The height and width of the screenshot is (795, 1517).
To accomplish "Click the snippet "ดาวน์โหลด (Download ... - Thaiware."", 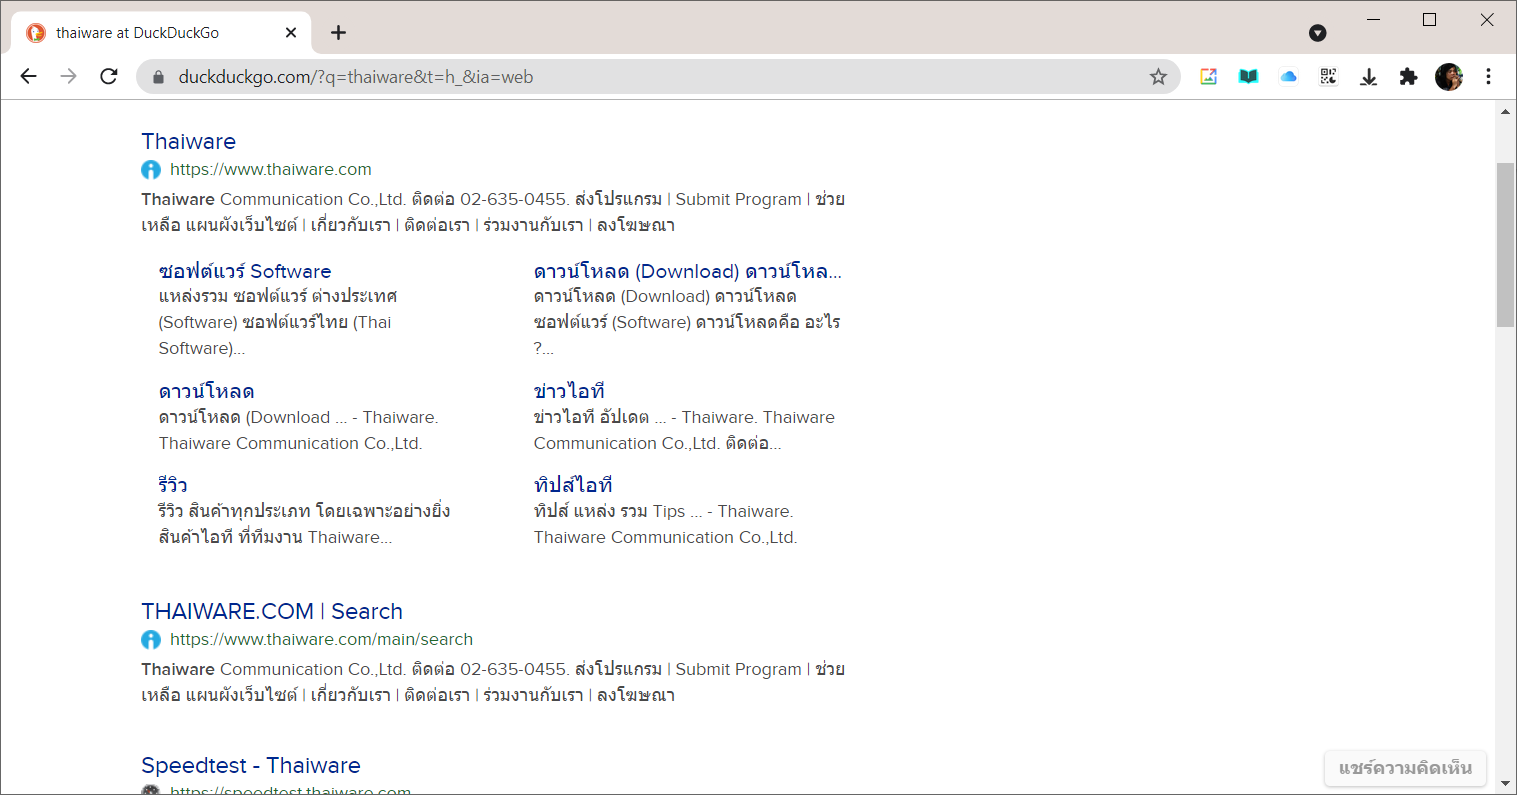I will click(x=298, y=417).
